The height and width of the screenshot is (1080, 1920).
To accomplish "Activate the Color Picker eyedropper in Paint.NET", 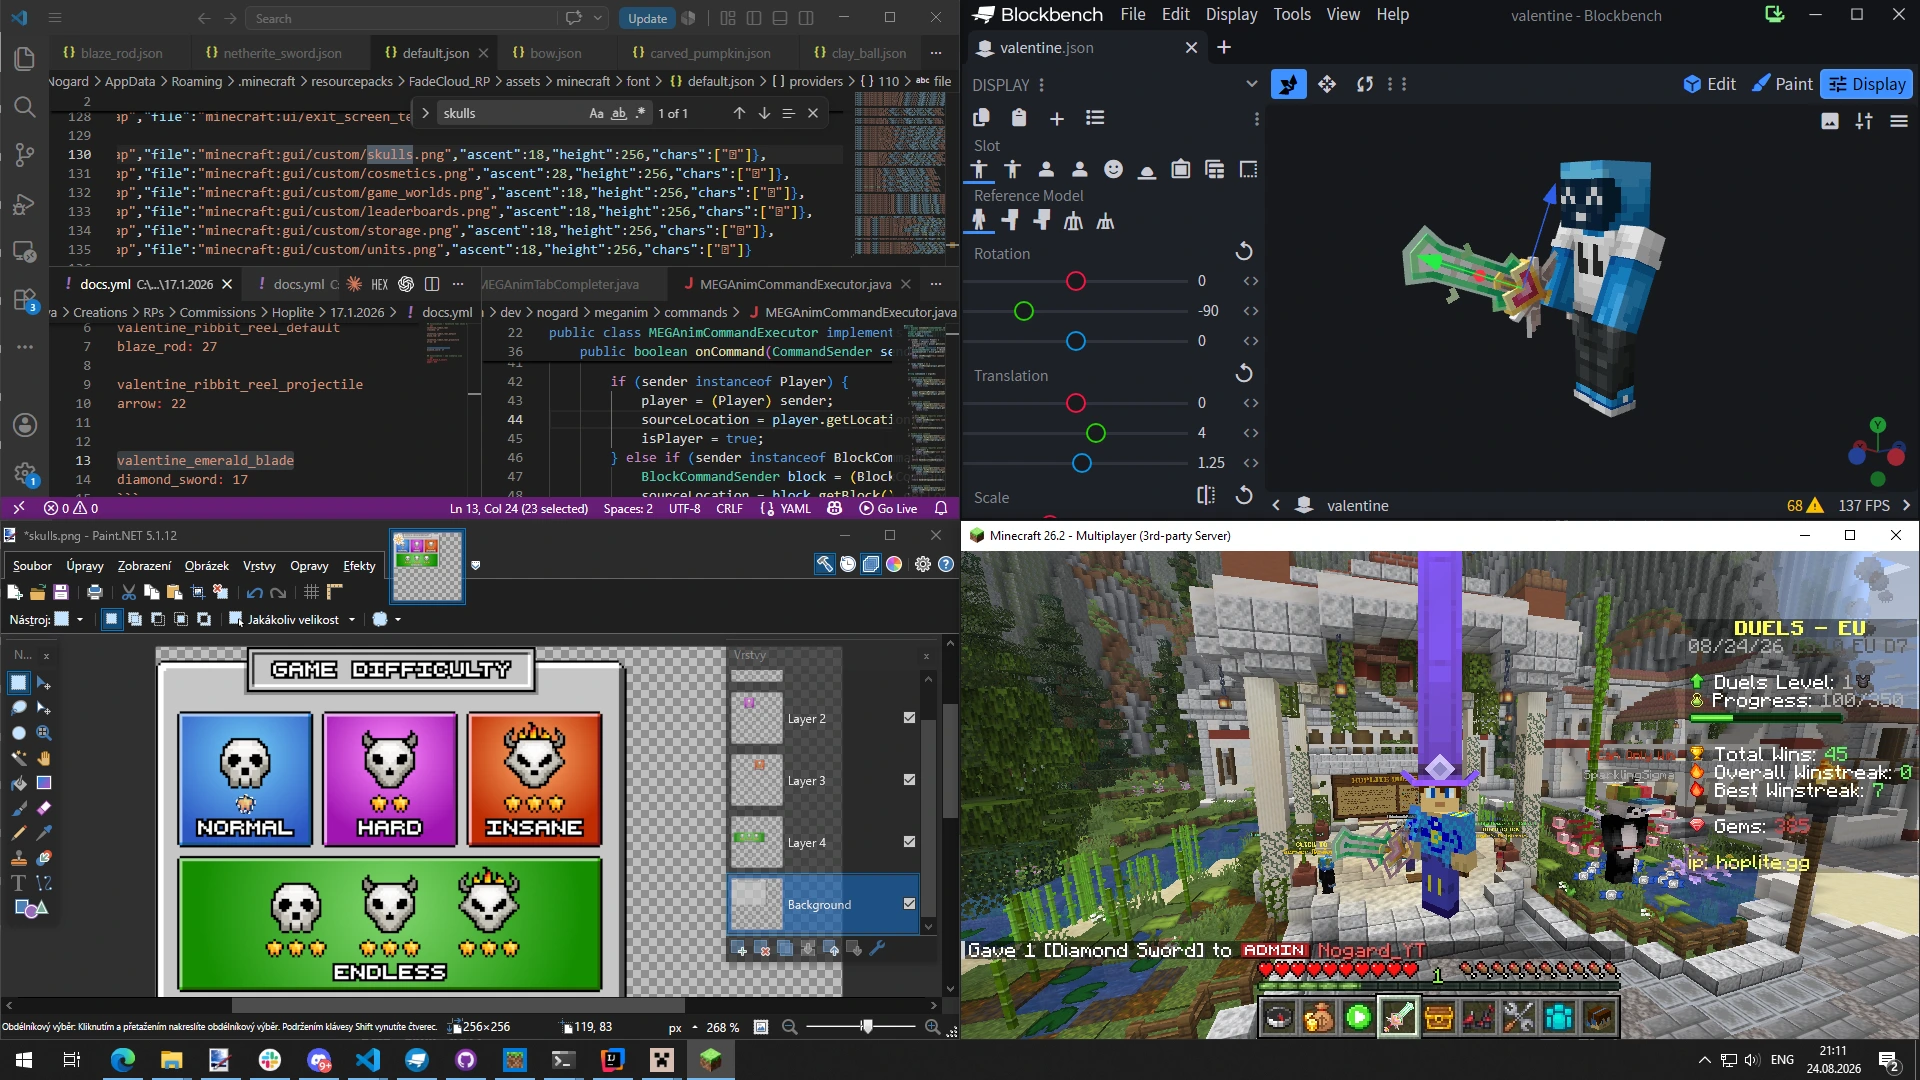I will pyautogui.click(x=44, y=833).
